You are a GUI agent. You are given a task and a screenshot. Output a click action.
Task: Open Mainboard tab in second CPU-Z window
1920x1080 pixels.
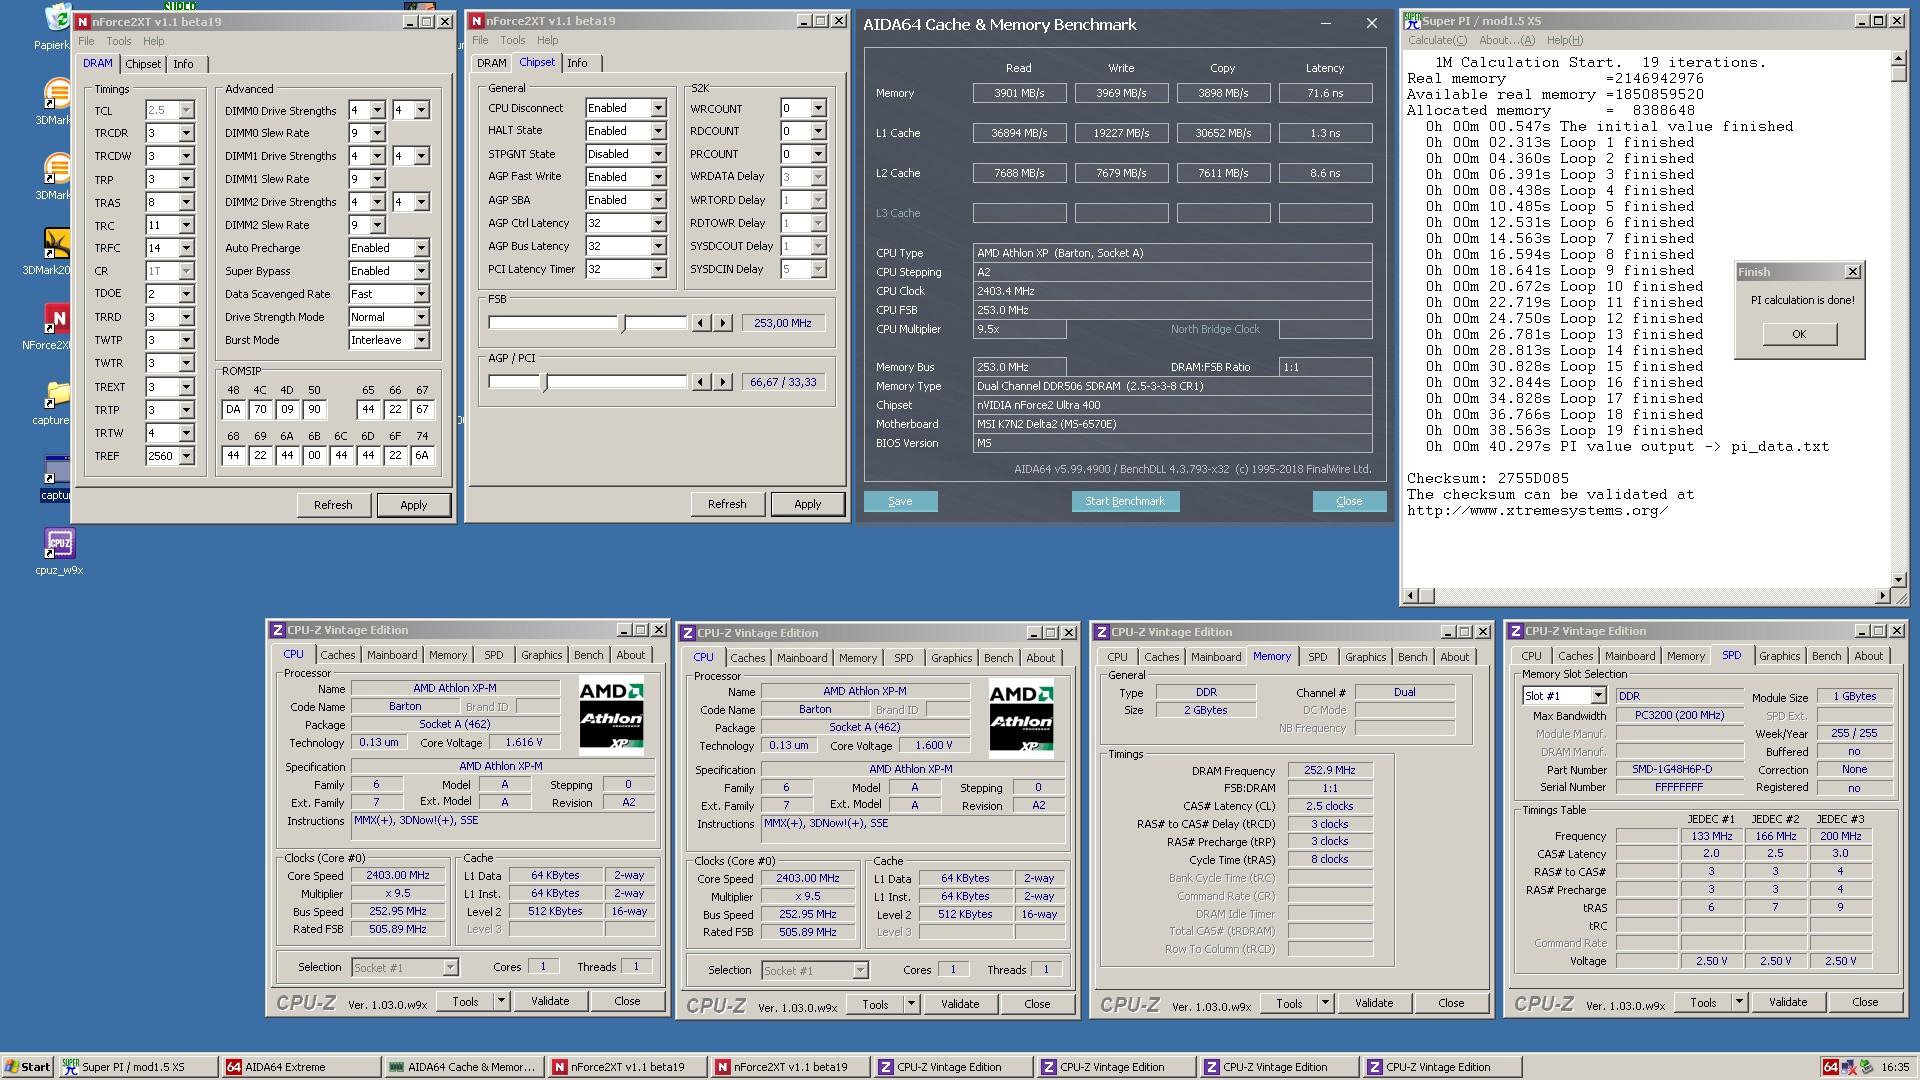pyautogui.click(x=802, y=658)
